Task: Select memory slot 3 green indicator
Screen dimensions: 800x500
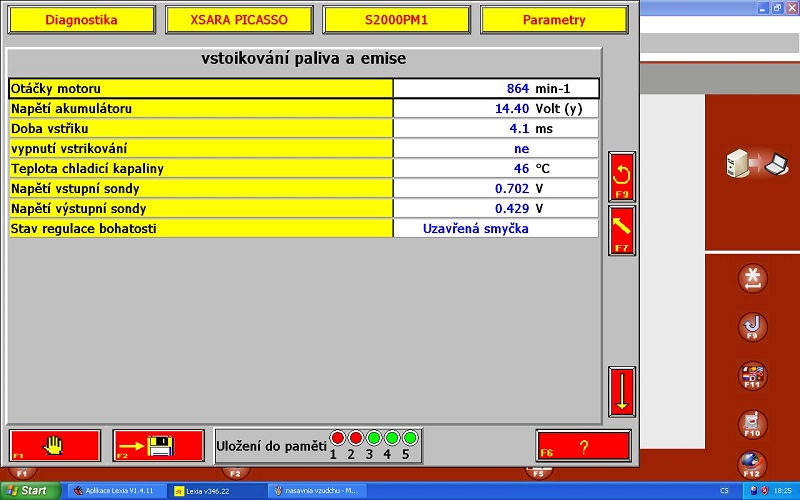Action: 374,438
